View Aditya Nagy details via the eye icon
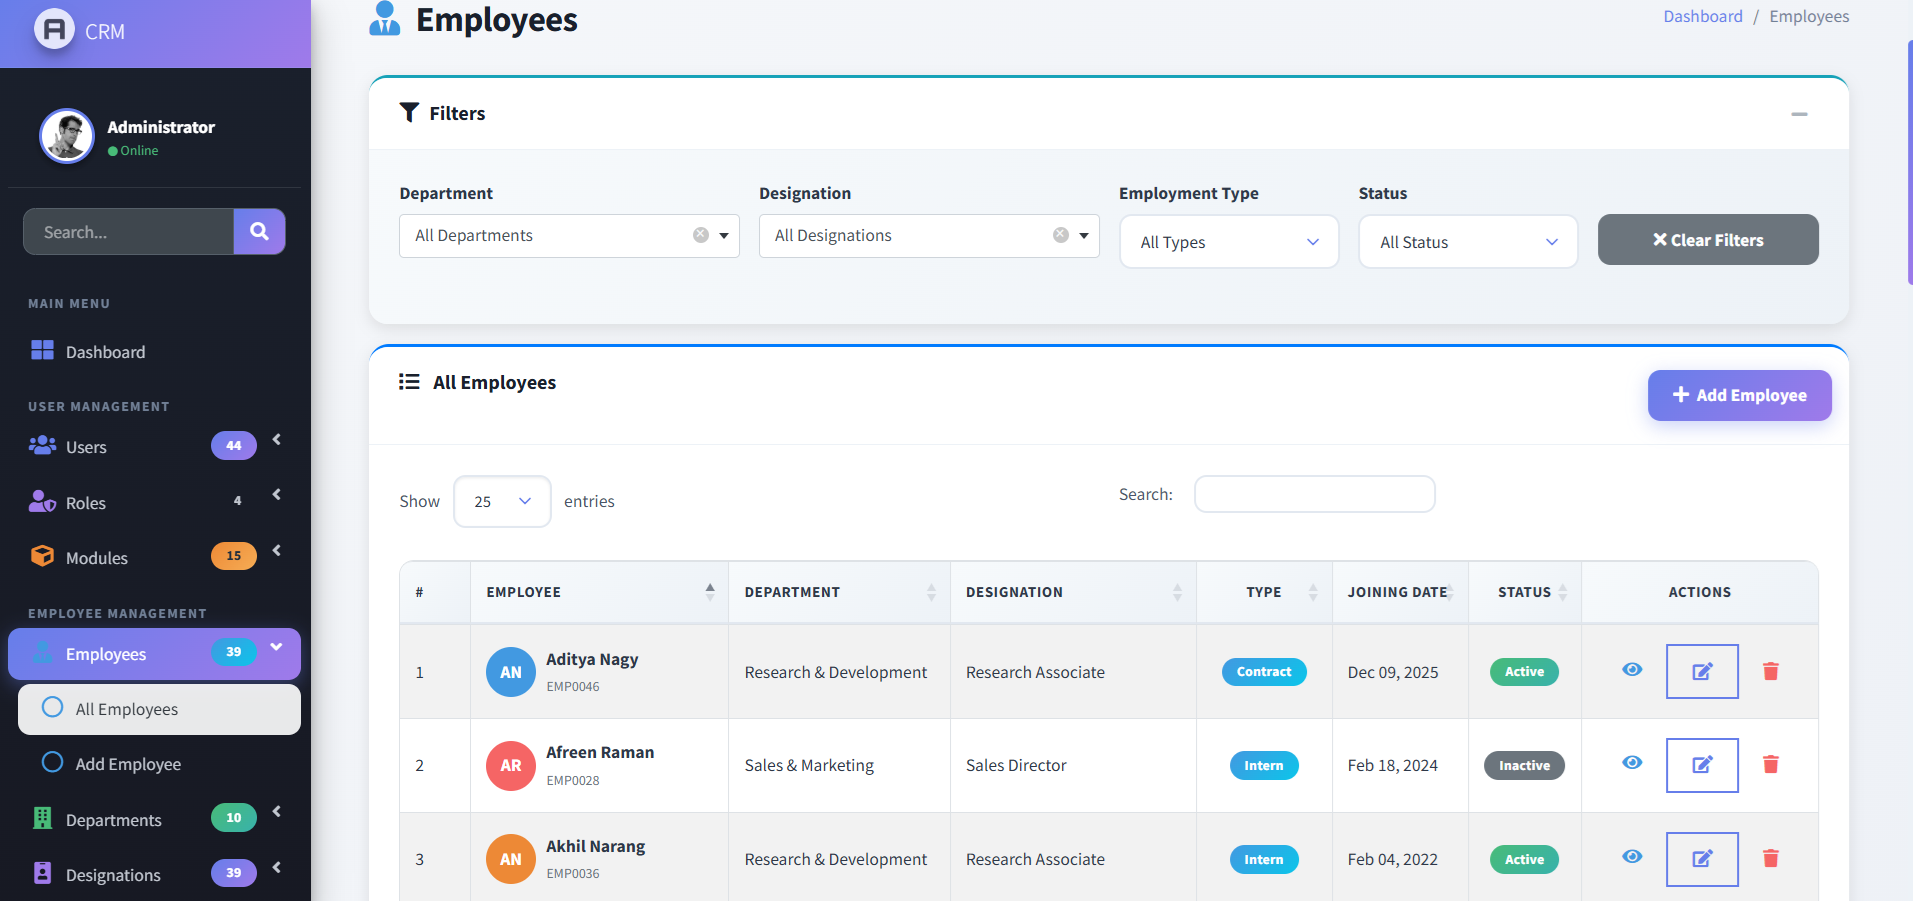Viewport: 1913px width, 901px height. click(x=1632, y=670)
